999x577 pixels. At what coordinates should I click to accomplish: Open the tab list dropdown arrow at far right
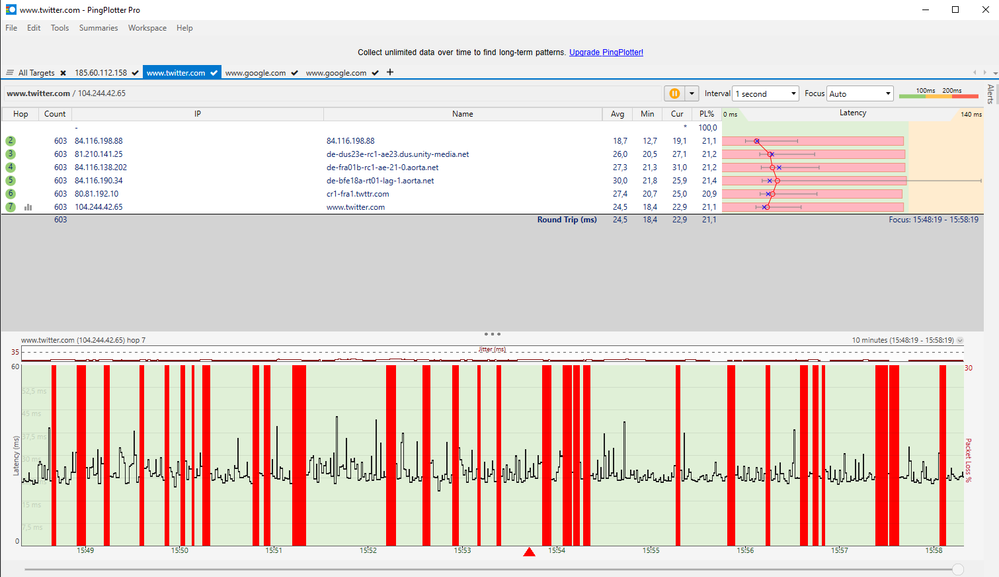pos(995,73)
